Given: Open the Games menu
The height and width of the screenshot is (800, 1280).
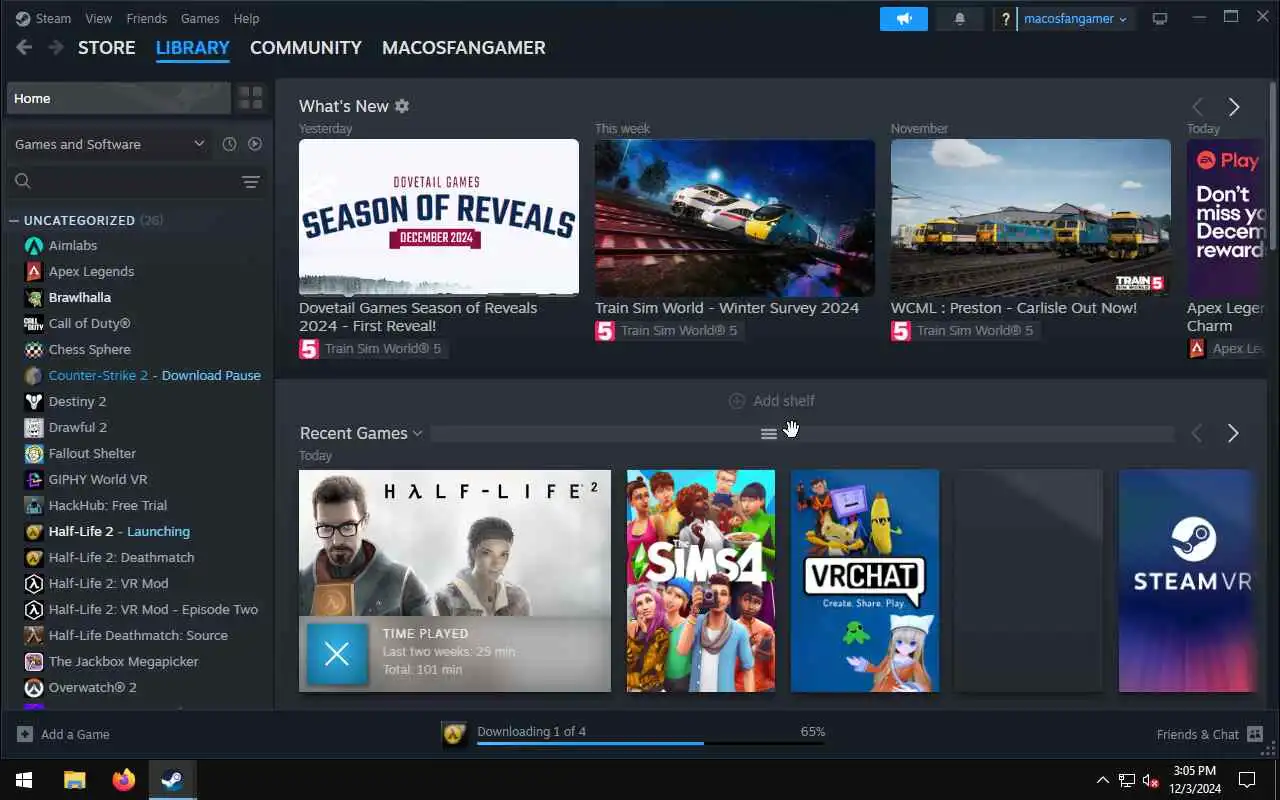Looking at the screenshot, I should (200, 18).
